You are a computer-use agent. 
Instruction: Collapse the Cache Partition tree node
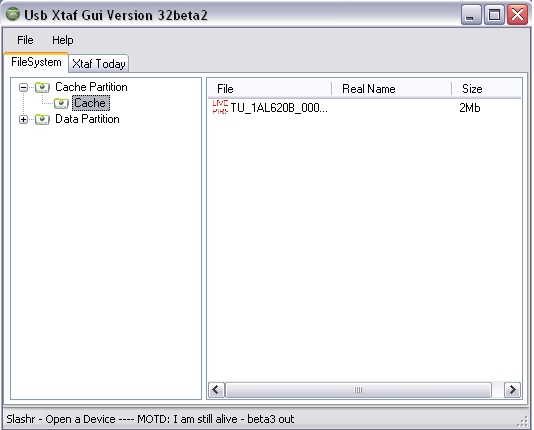pyautogui.click(x=23, y=87)
